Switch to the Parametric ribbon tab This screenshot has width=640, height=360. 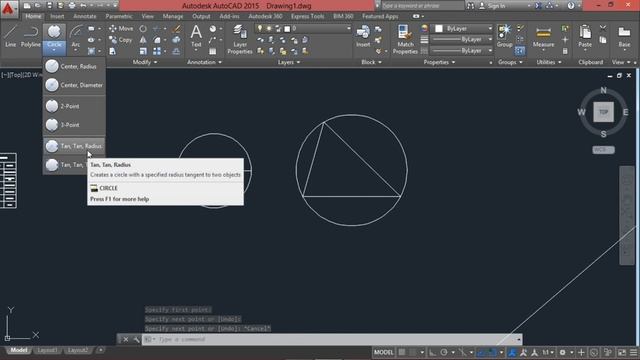click(x=119, y=16)
